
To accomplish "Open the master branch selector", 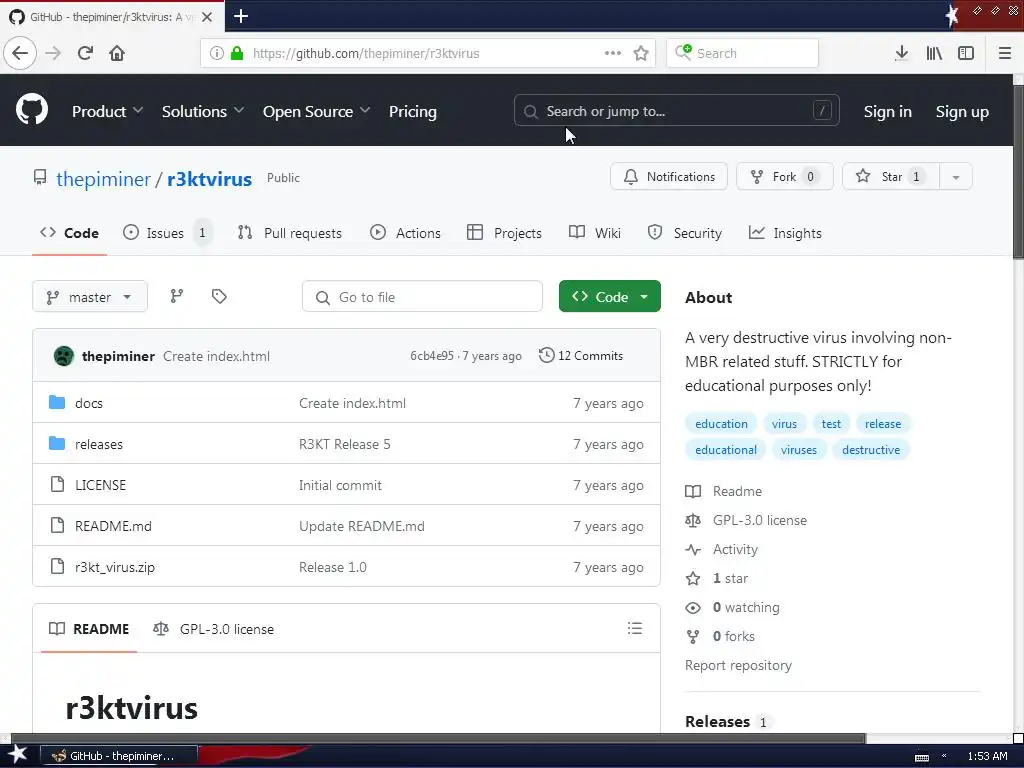I will coord(89,297).
